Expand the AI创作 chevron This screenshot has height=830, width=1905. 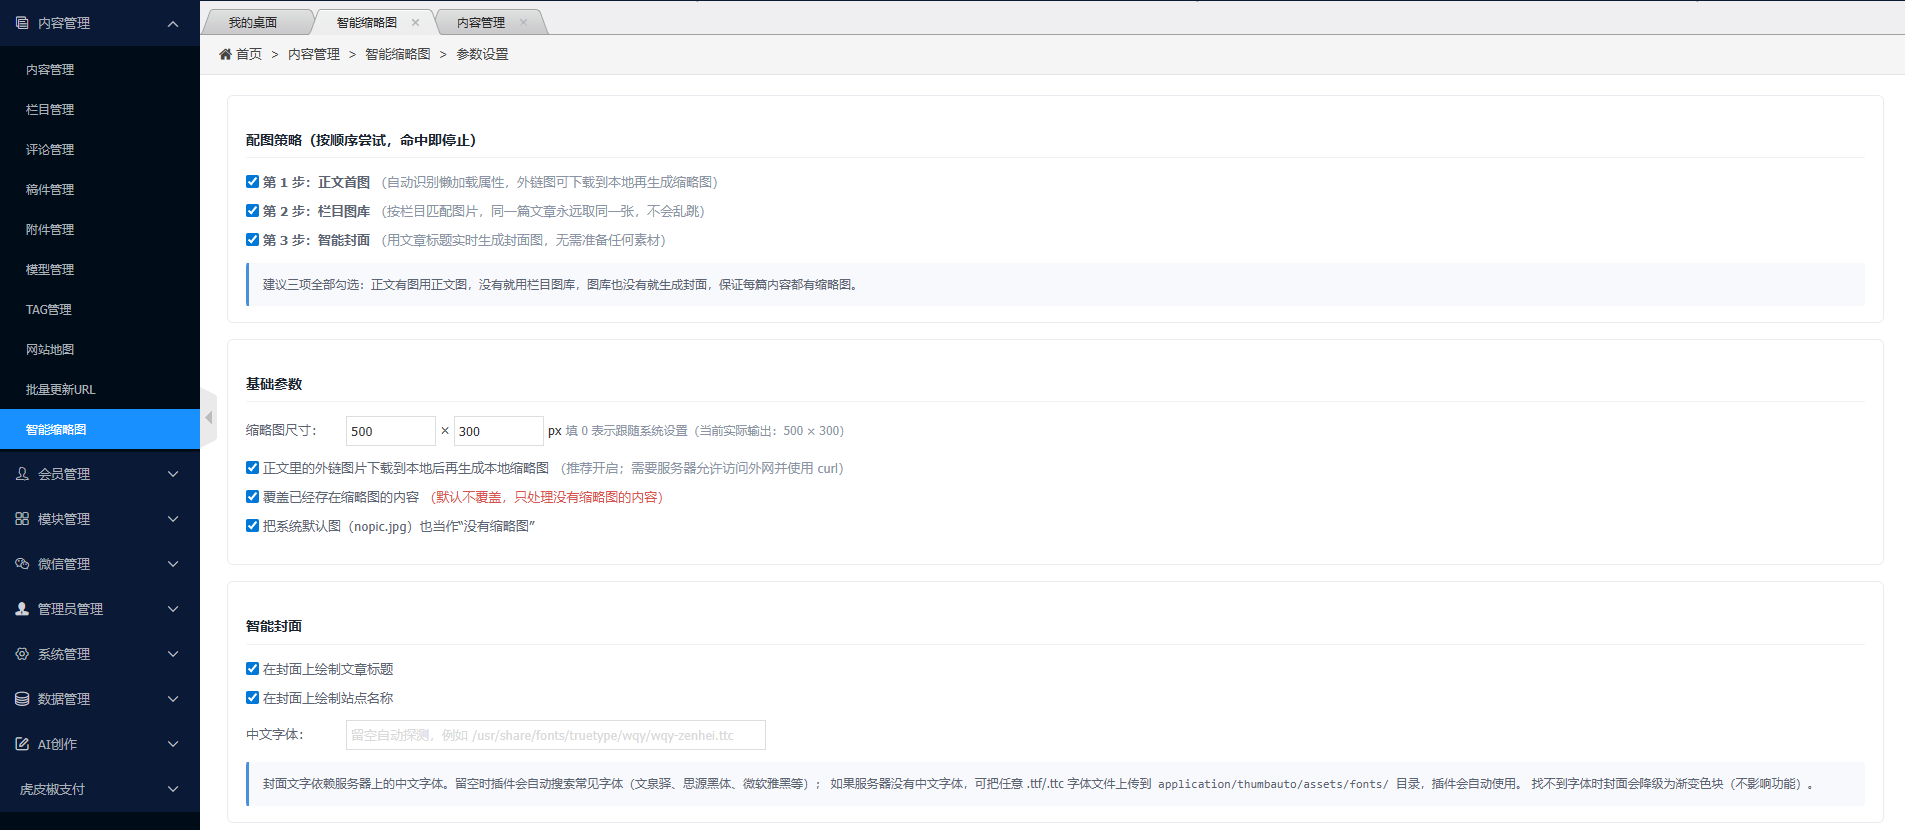coord(173,744)
